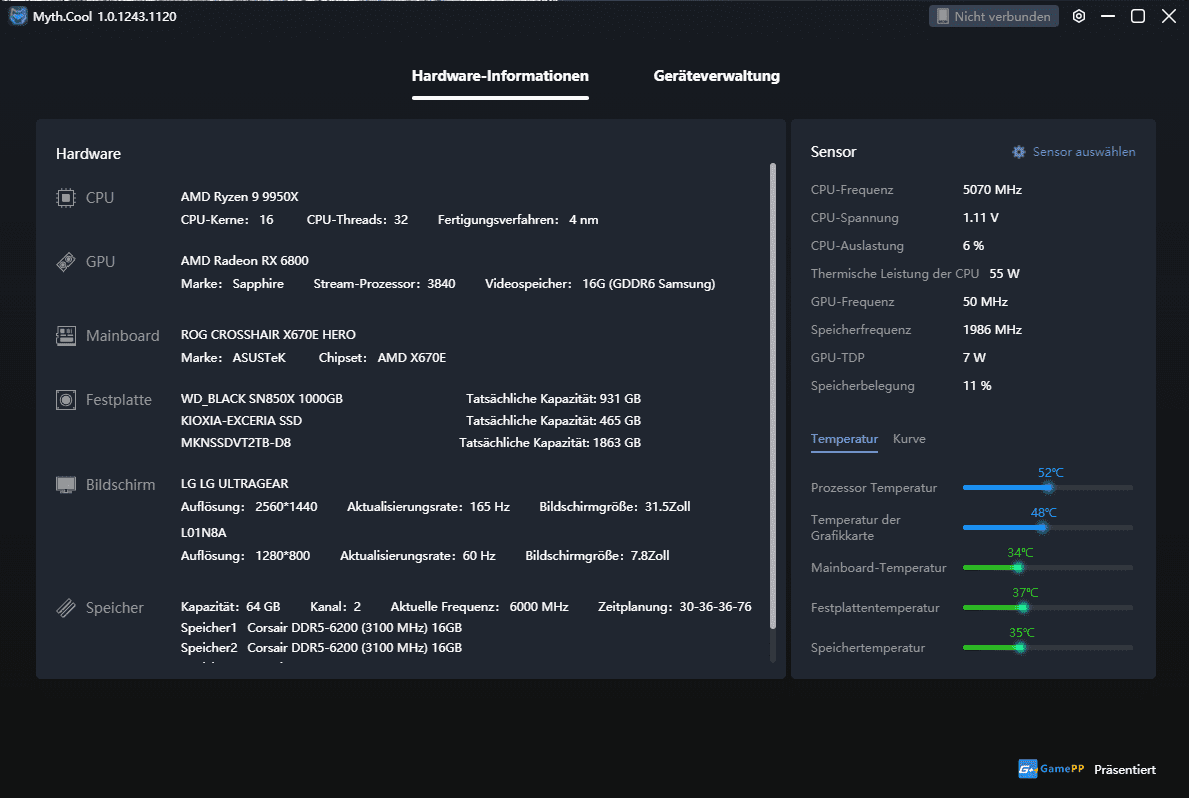
Task: Click the Bildschirm monitor icon
Action: (66, 485)
